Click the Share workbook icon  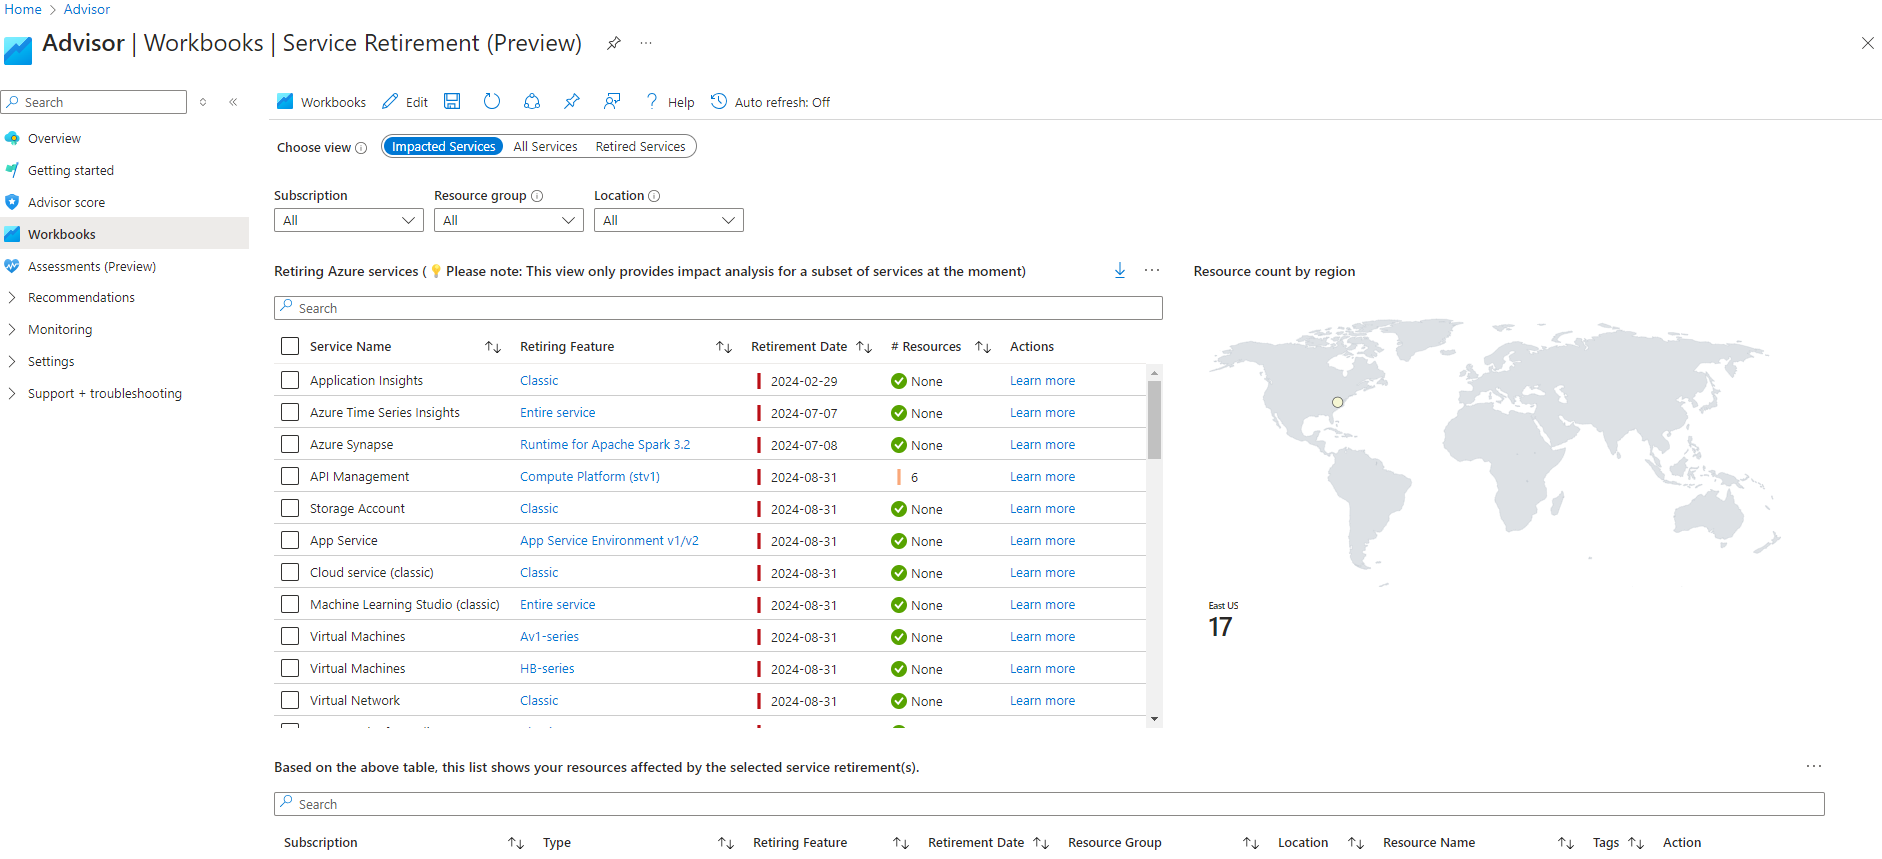532,101
